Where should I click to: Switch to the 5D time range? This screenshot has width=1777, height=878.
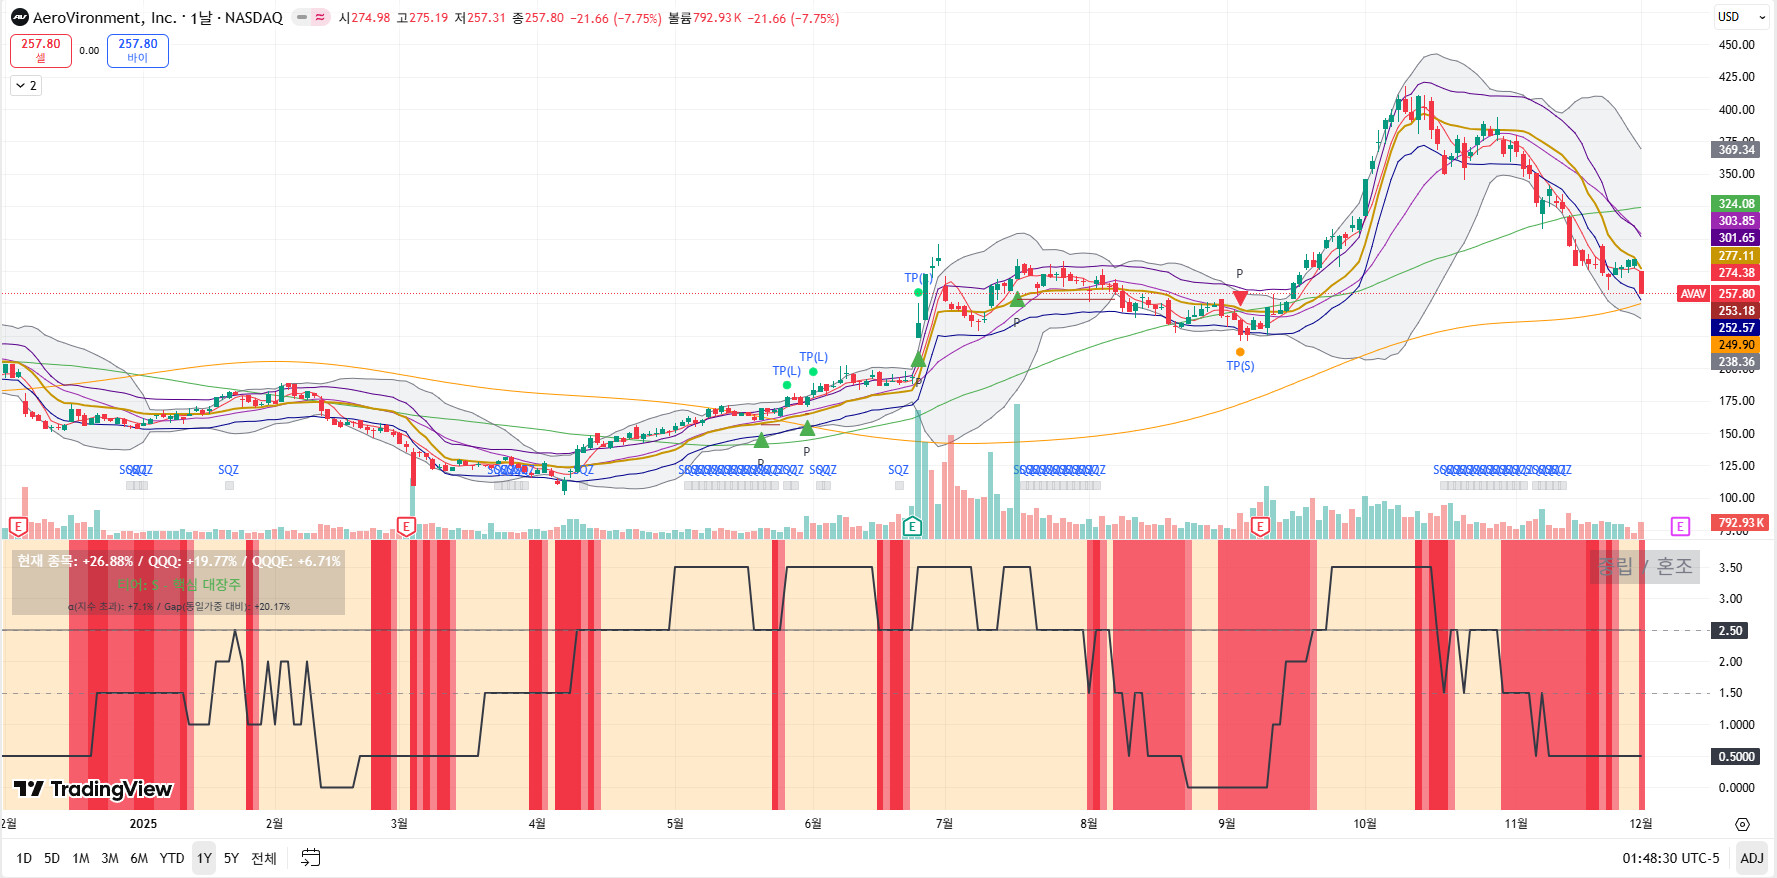click(x=52, y=858)
